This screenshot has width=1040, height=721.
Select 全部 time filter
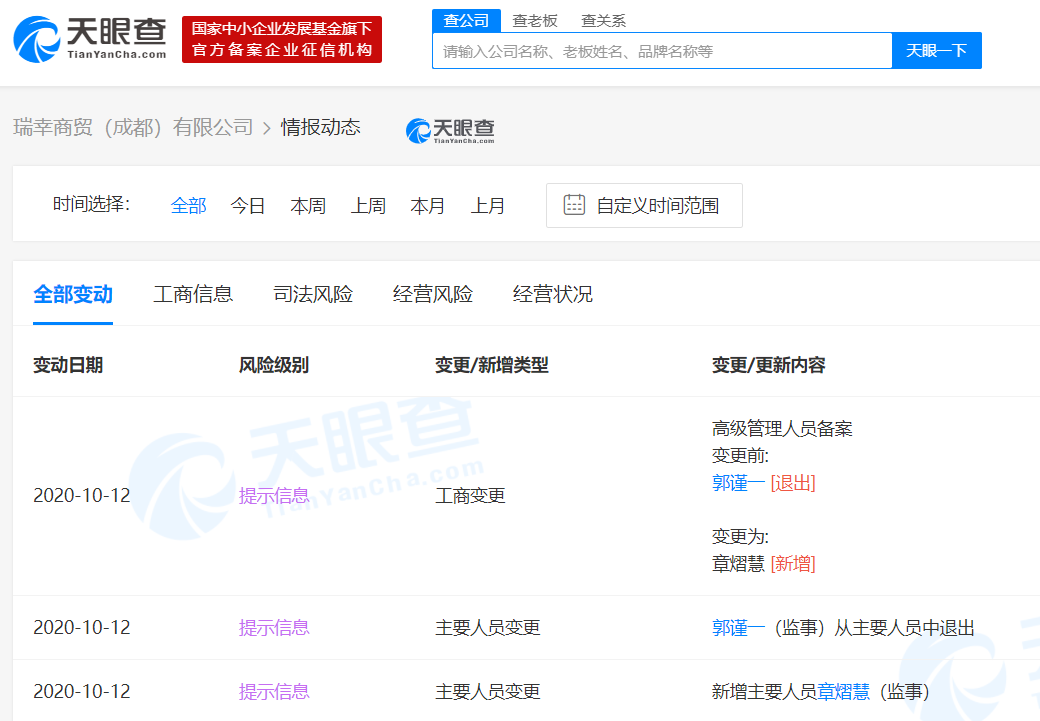pyautogui.click(x=188, y=205)
